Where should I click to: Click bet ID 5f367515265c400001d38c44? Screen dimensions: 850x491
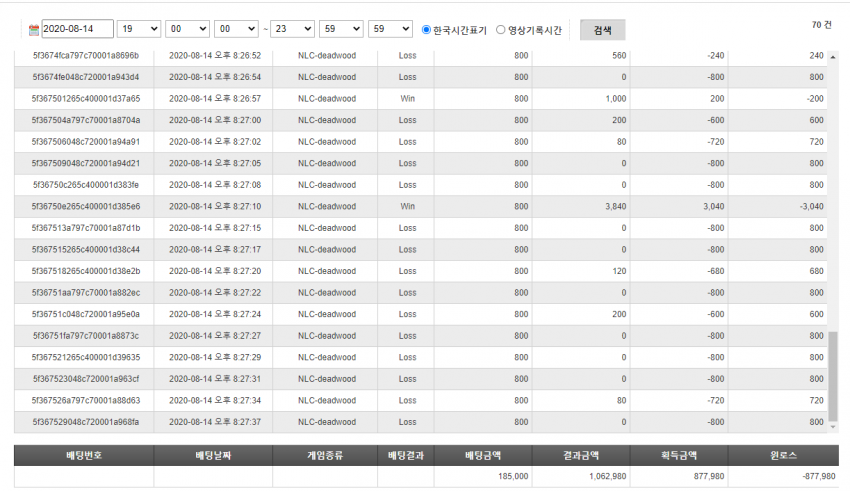pos(86,250)
